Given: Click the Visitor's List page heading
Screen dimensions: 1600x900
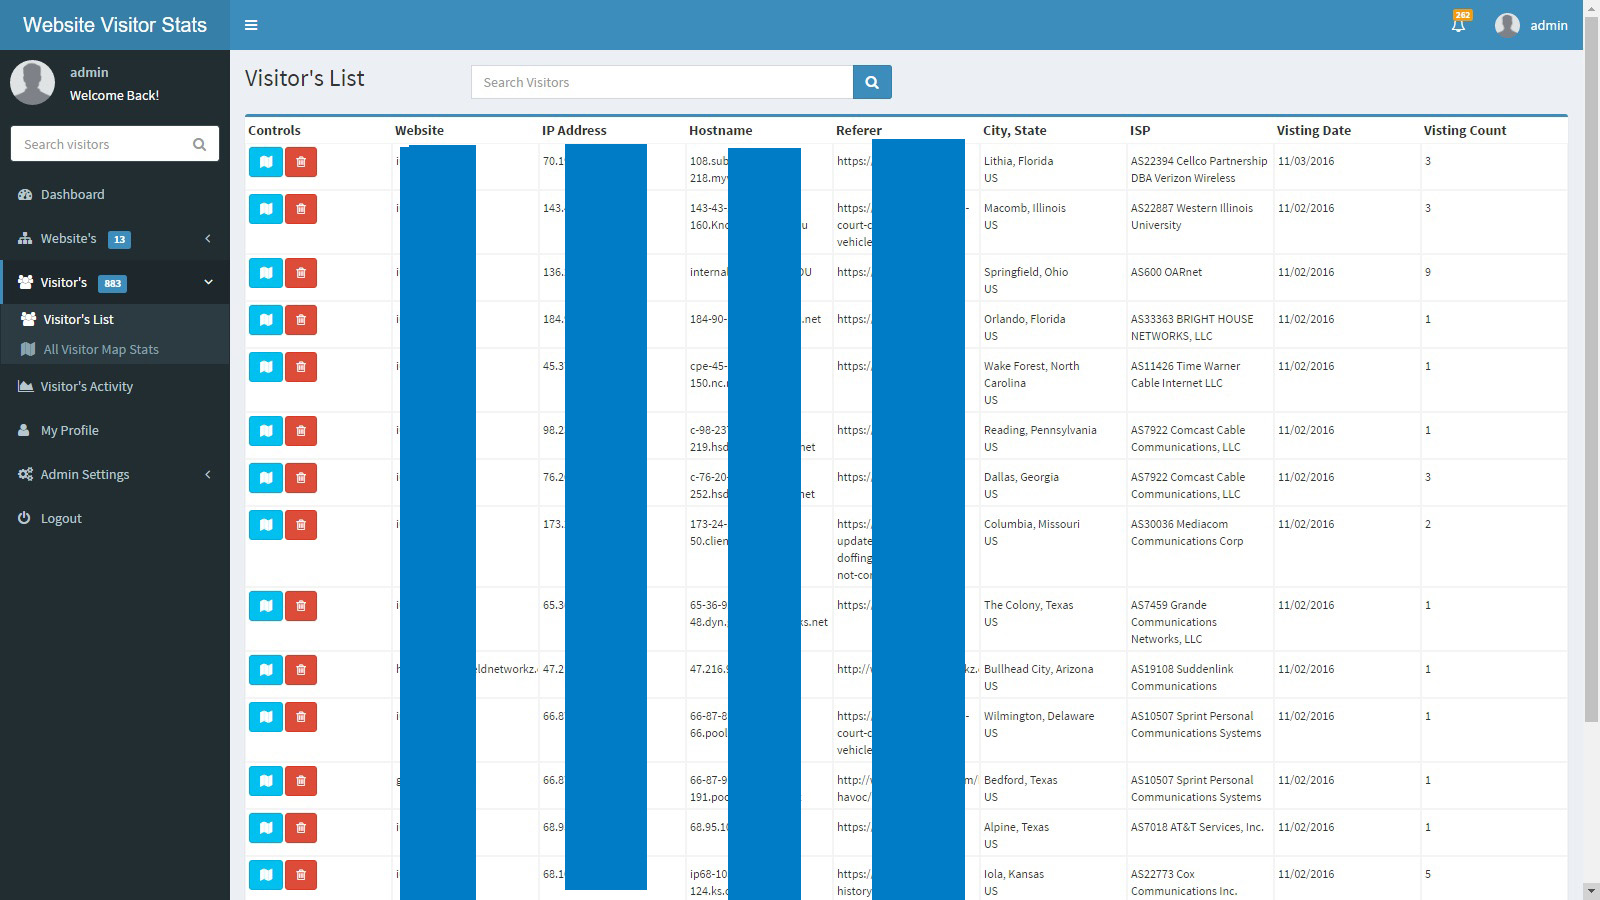Looking at the screenshot, I should (x=305, y=78).
